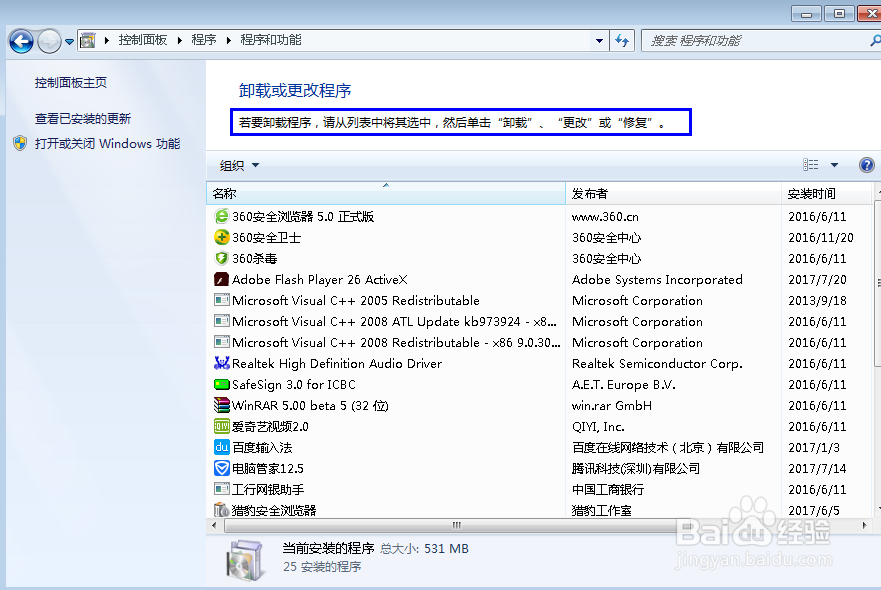Screen dimensions: 881x590
Task: Open the address bar history dropdown
Action: (599, 40)
